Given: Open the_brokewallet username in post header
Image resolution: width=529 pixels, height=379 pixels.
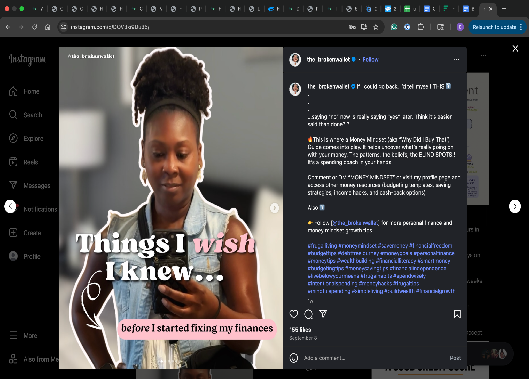Looking at the screenshot, I should point(328,60).
